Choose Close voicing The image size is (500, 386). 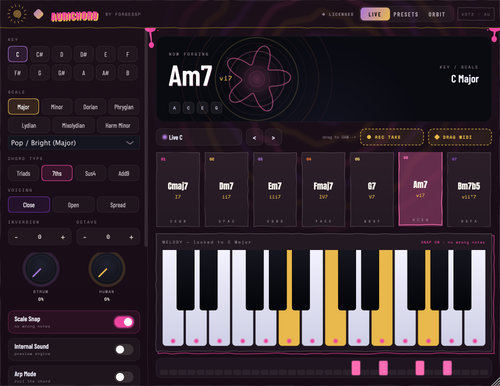(x=29, y=205)
